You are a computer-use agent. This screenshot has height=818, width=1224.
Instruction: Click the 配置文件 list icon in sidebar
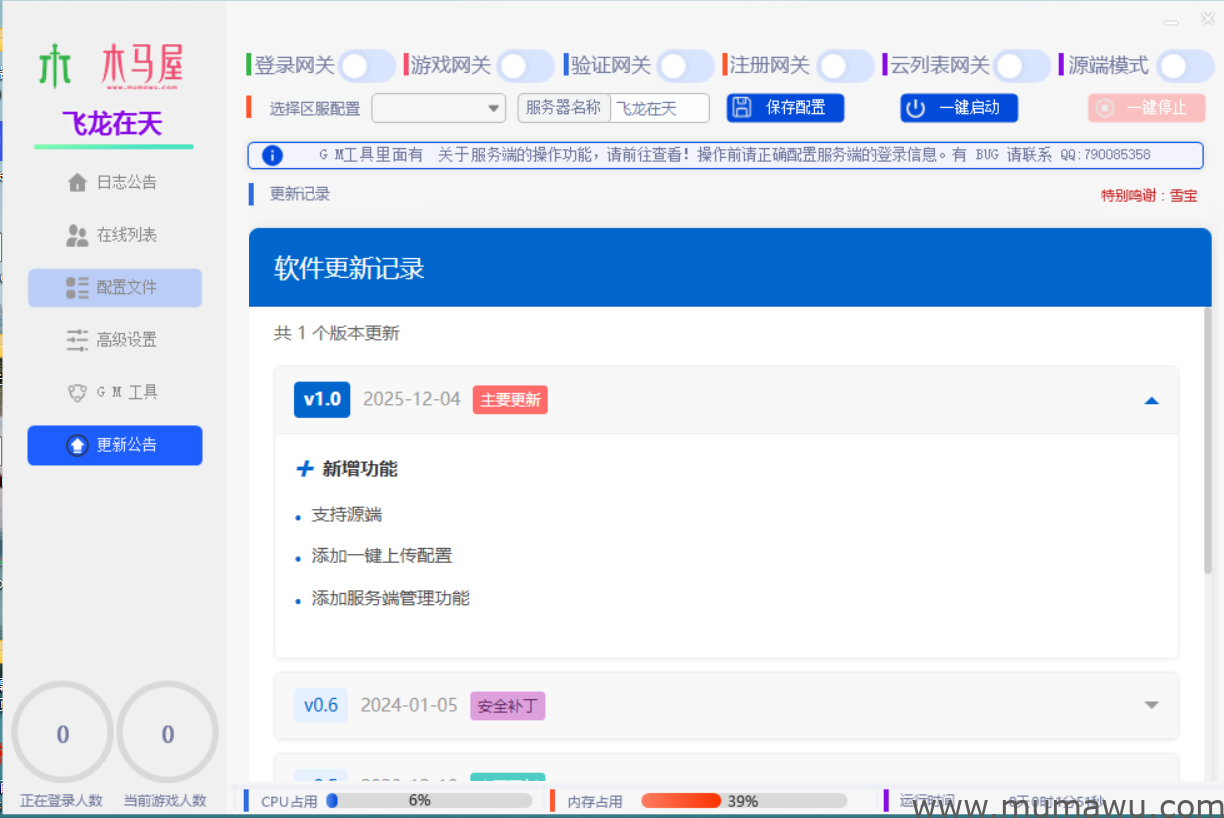(77, 288)
